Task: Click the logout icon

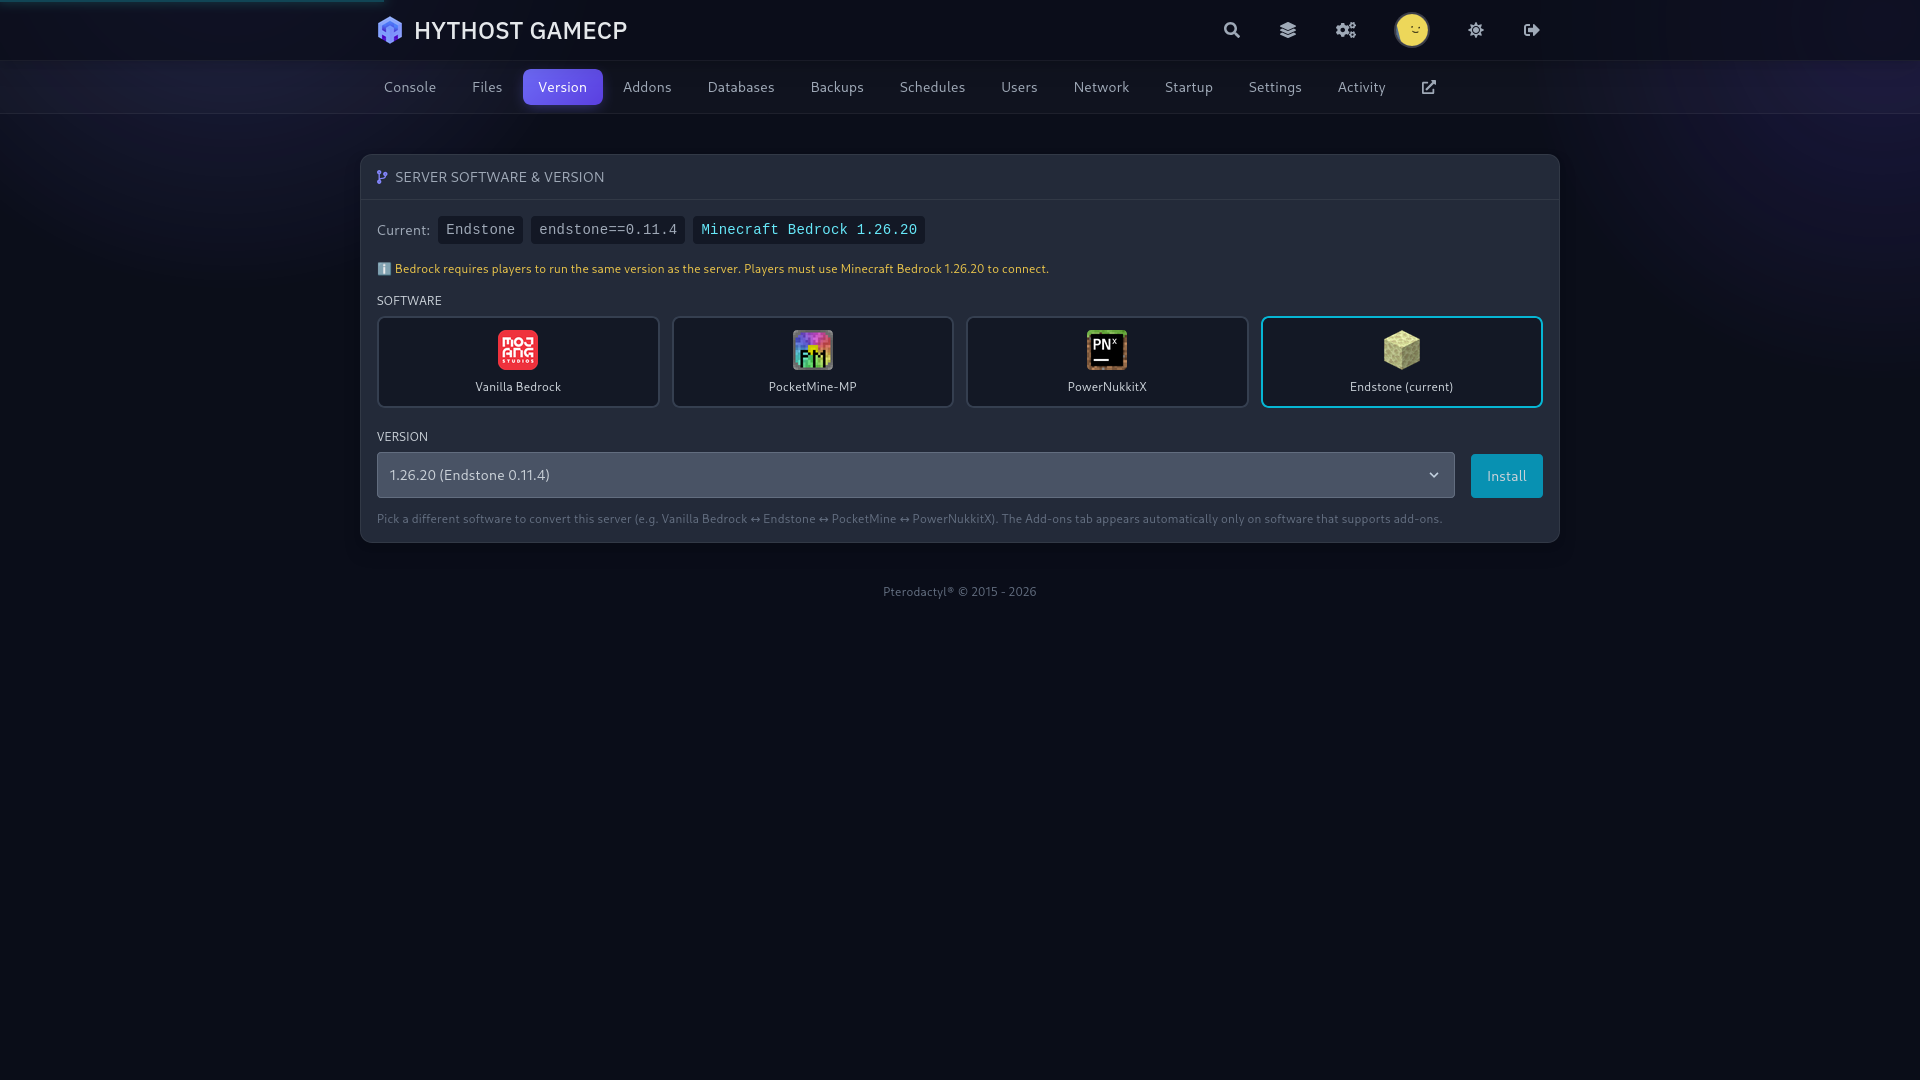Action: click(x=1532, y=30)
